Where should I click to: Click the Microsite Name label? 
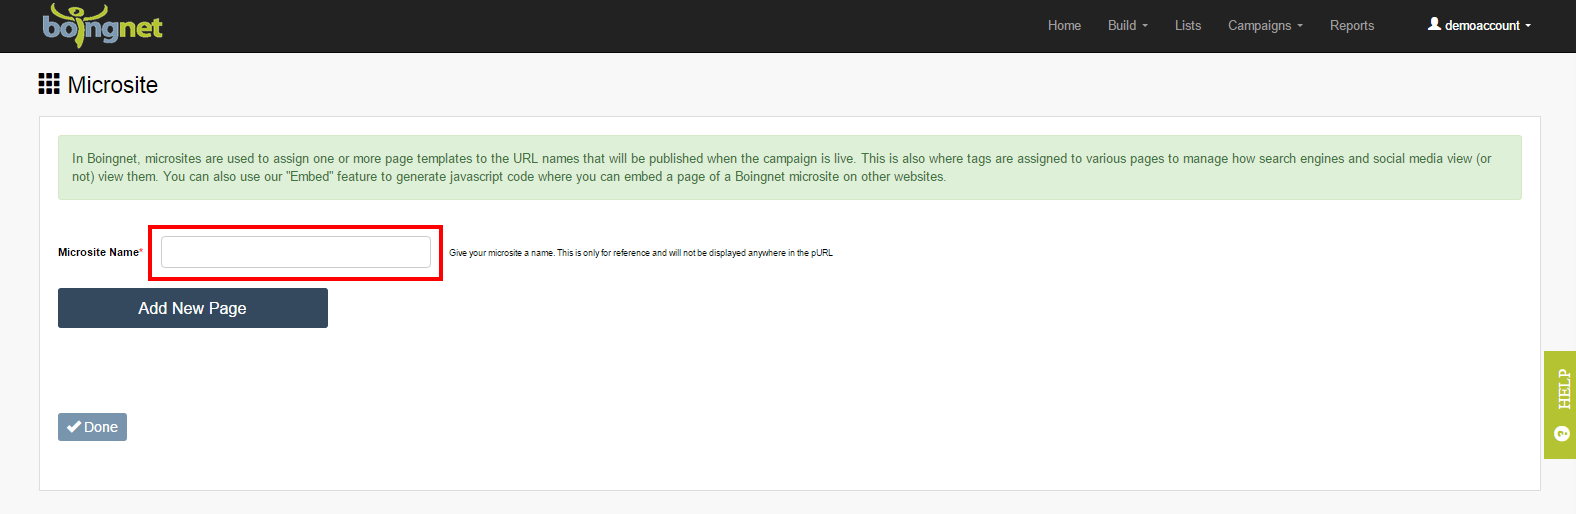(100, 252)
